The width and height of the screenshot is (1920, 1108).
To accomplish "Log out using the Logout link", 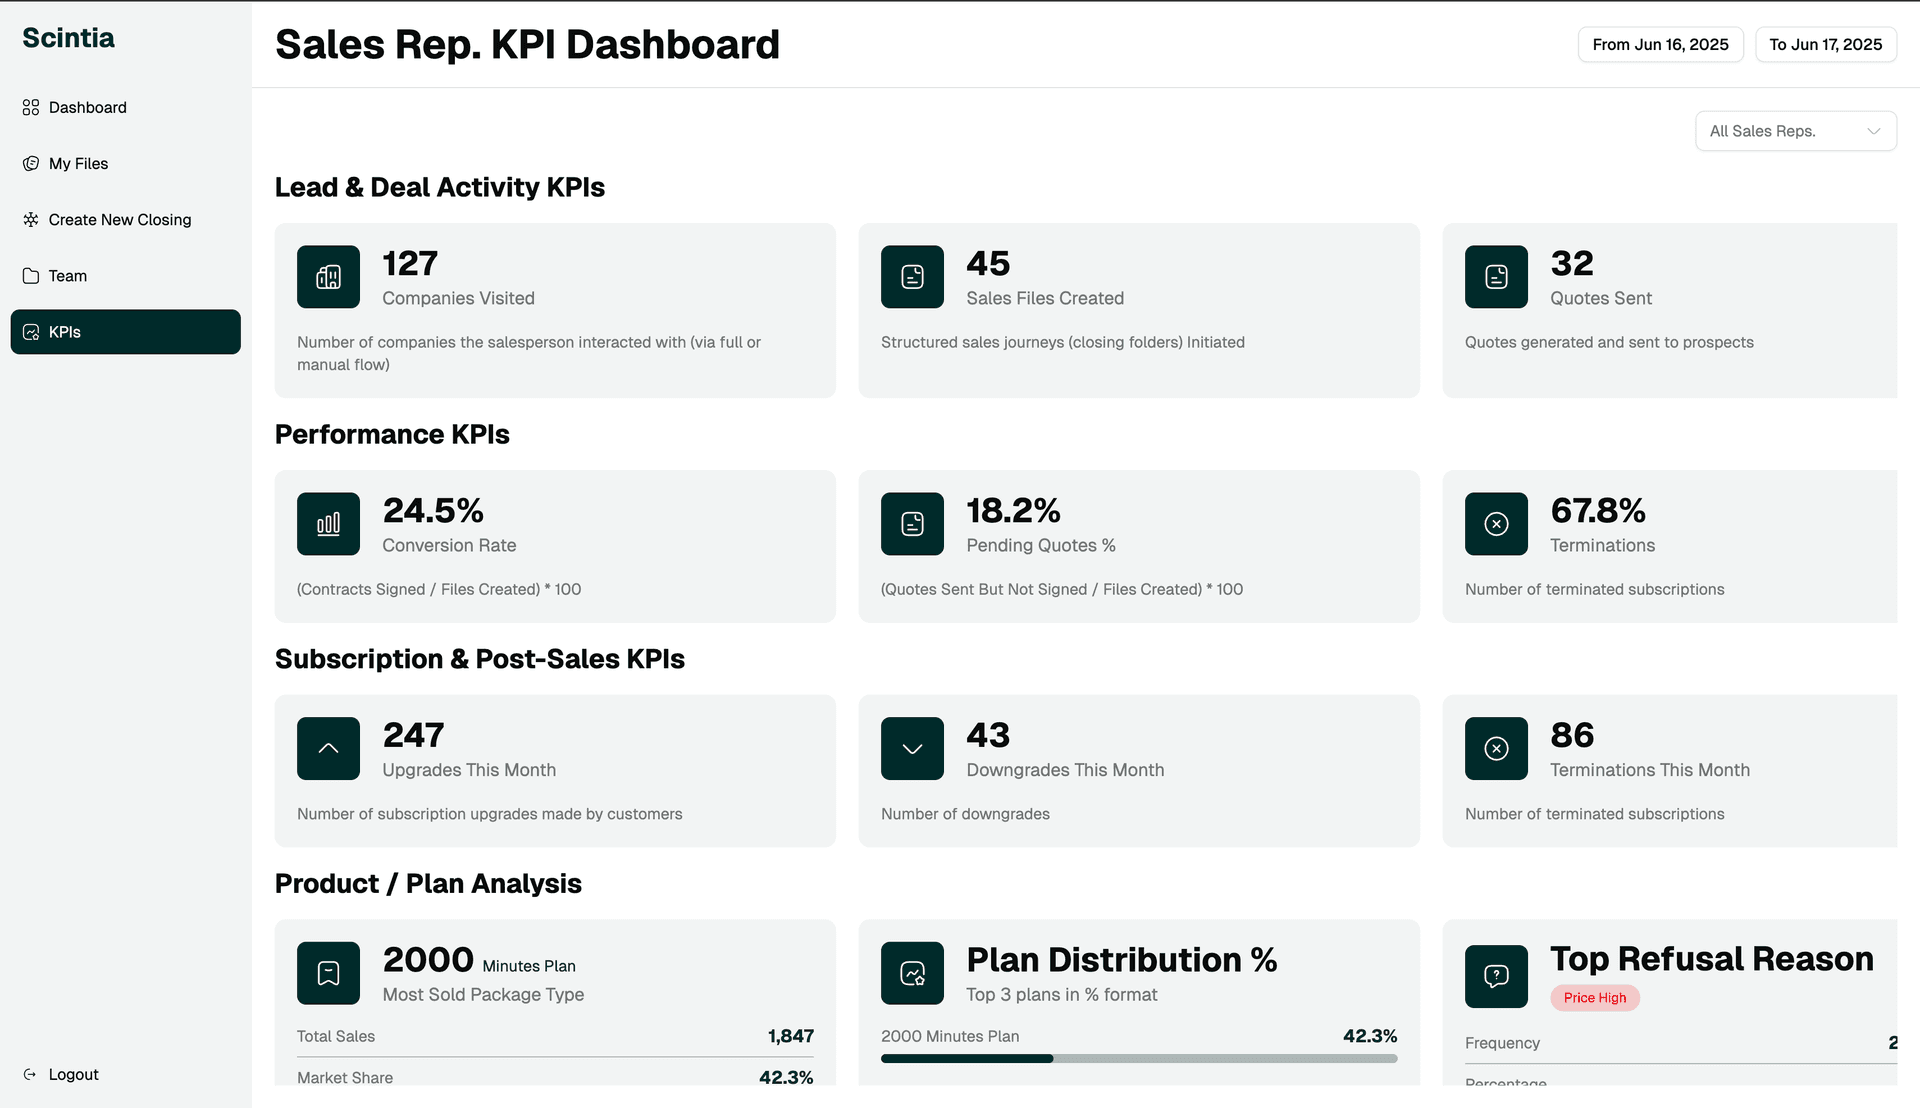I will (x=73, y=1075).
